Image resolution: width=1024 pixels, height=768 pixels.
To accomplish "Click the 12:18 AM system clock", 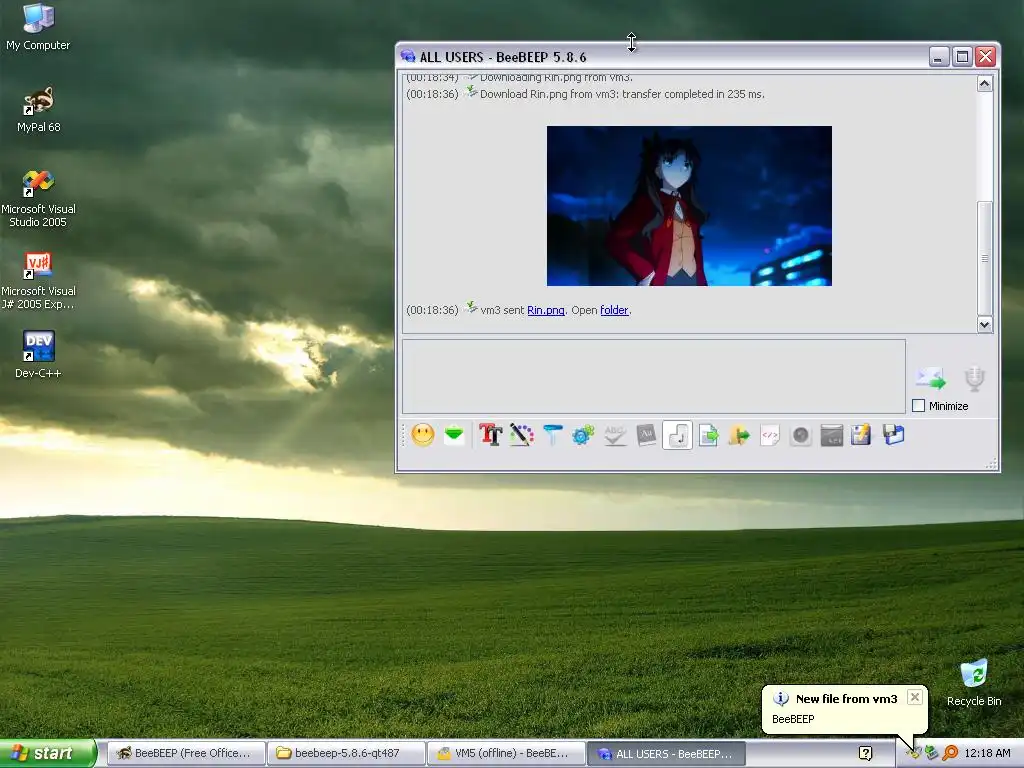I will 987,754.
